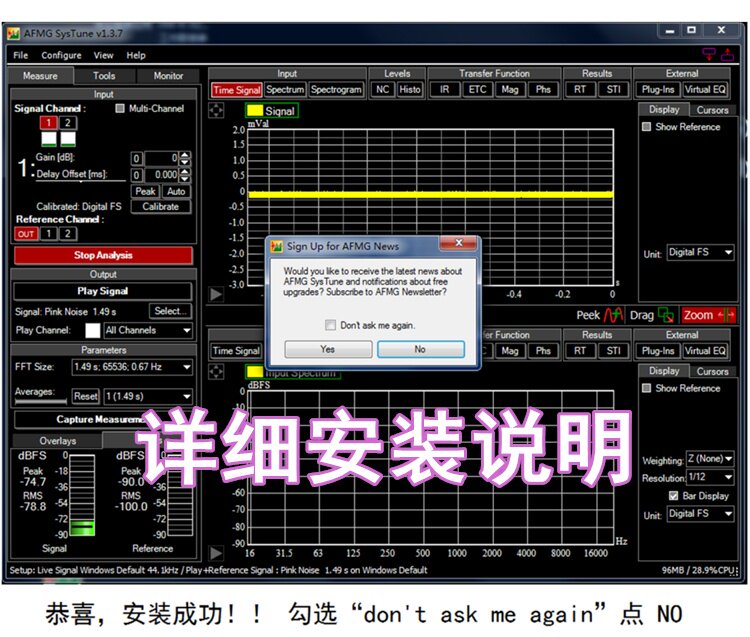Screen dimensions: 750x637
Task: Click the Calibrate button
Action: [x=161, y=207]
